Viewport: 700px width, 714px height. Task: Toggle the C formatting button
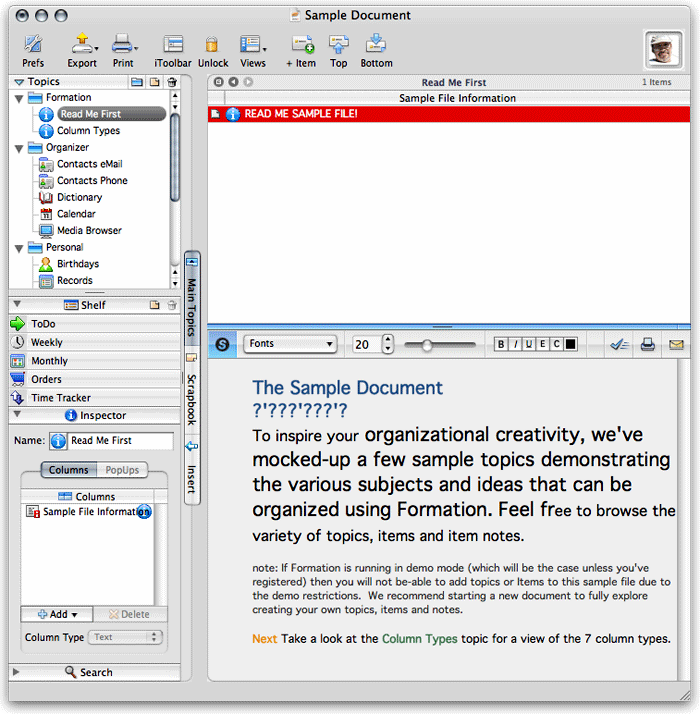pyautogui.click(x=557, y=344)
